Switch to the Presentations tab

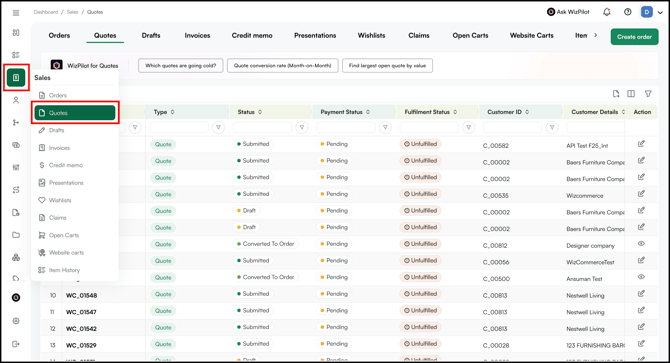tap(315, 35)
